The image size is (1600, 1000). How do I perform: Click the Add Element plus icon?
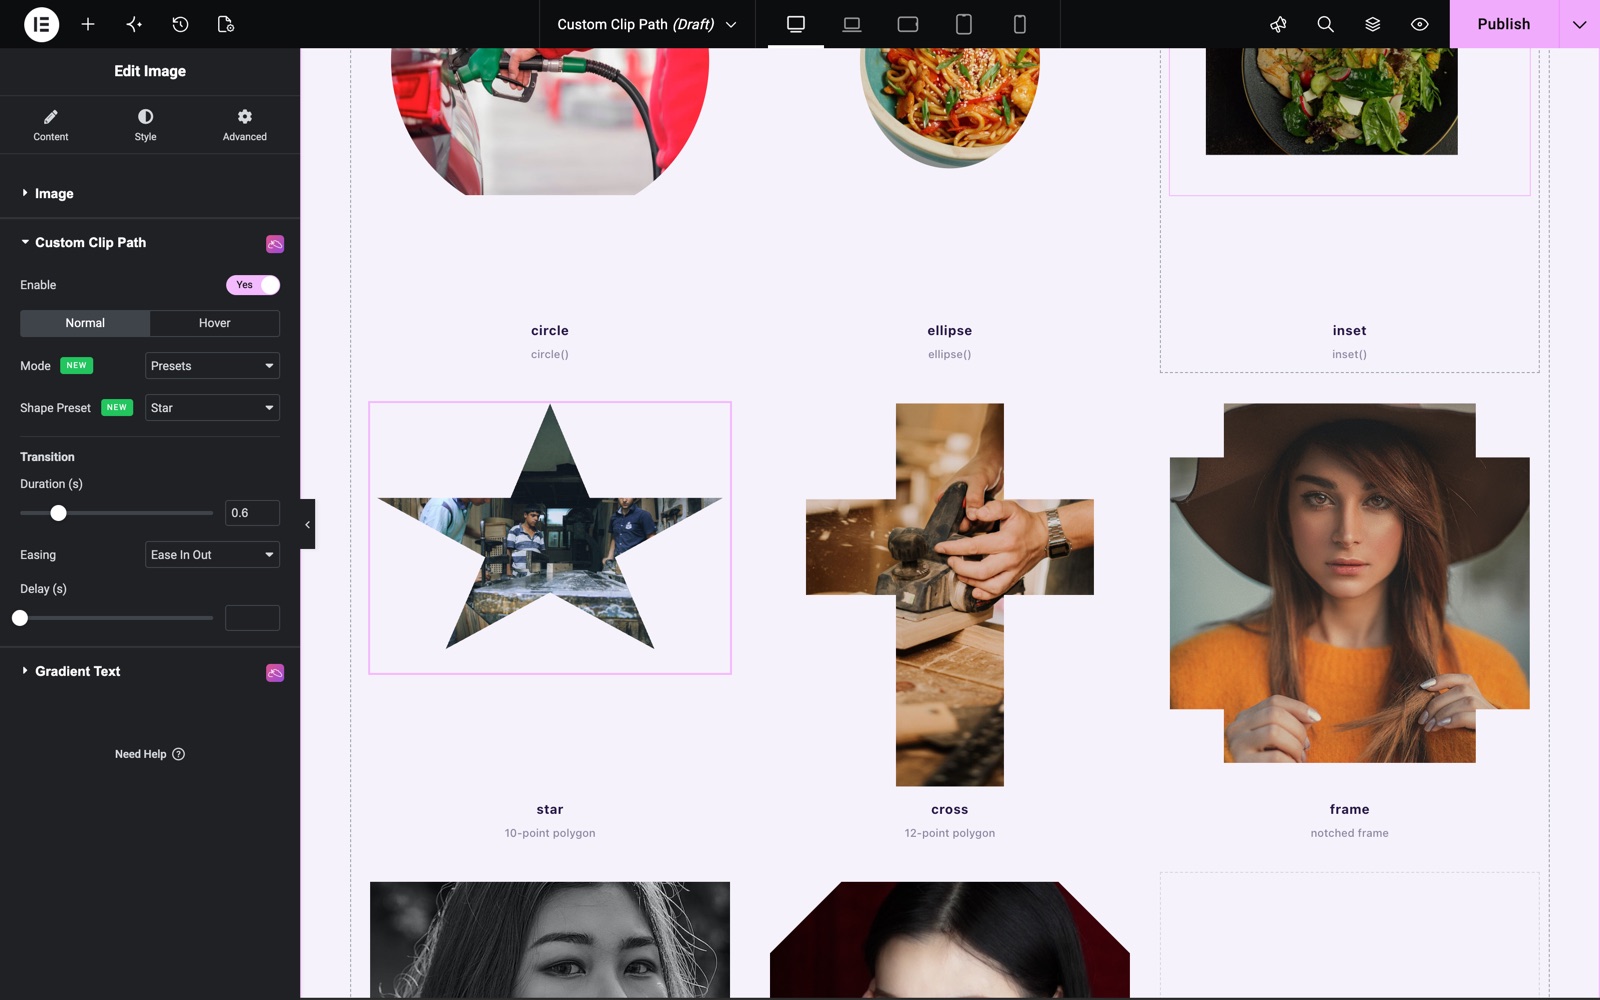click(88, 24)
